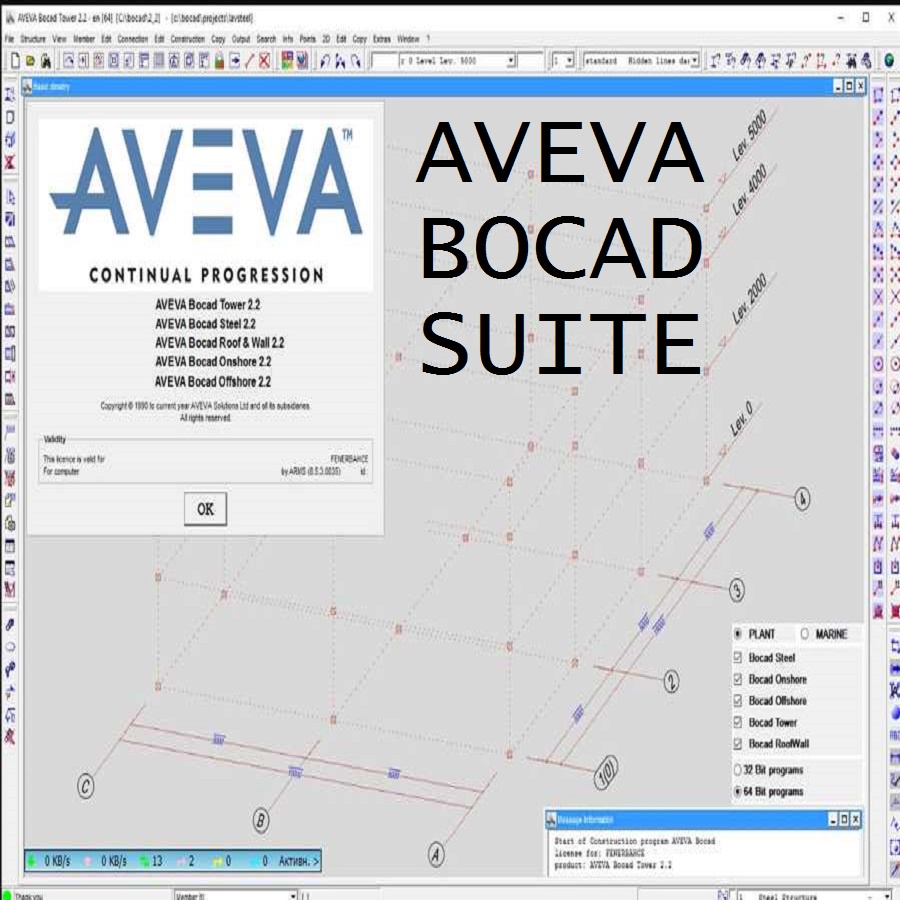Select the red scissors cut icon
Screen dimensions: 900x900
(x=248, y=60)
